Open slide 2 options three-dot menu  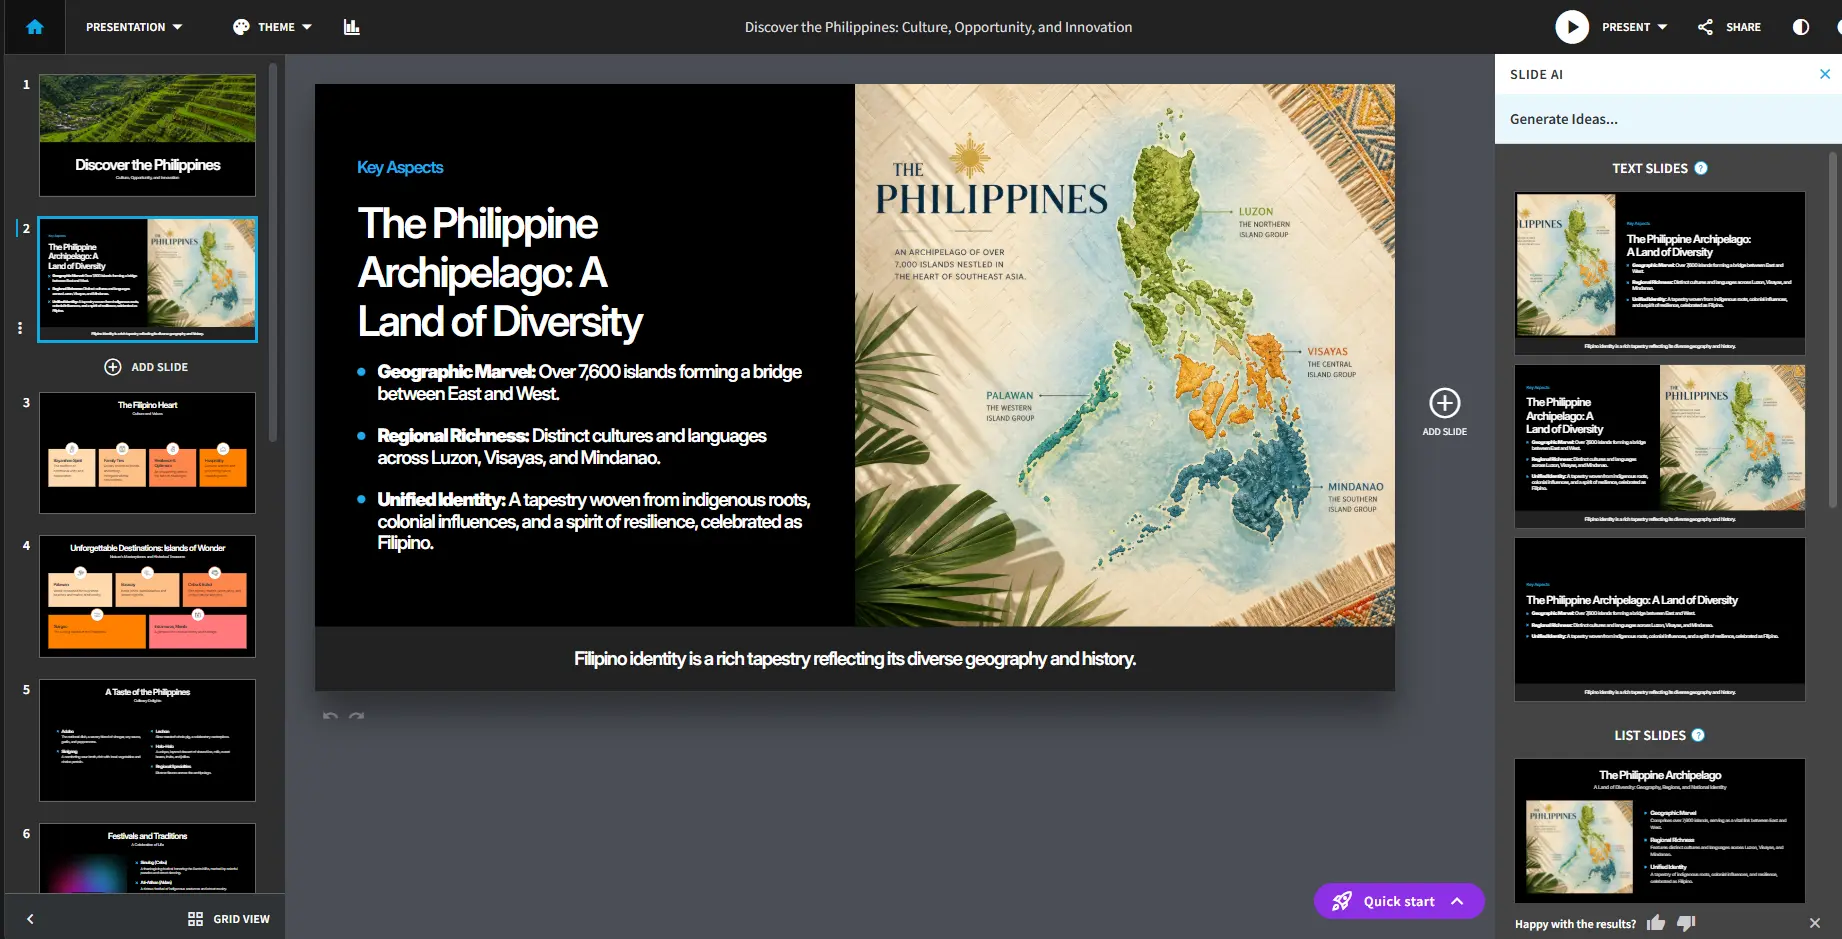tap(20, 327)
